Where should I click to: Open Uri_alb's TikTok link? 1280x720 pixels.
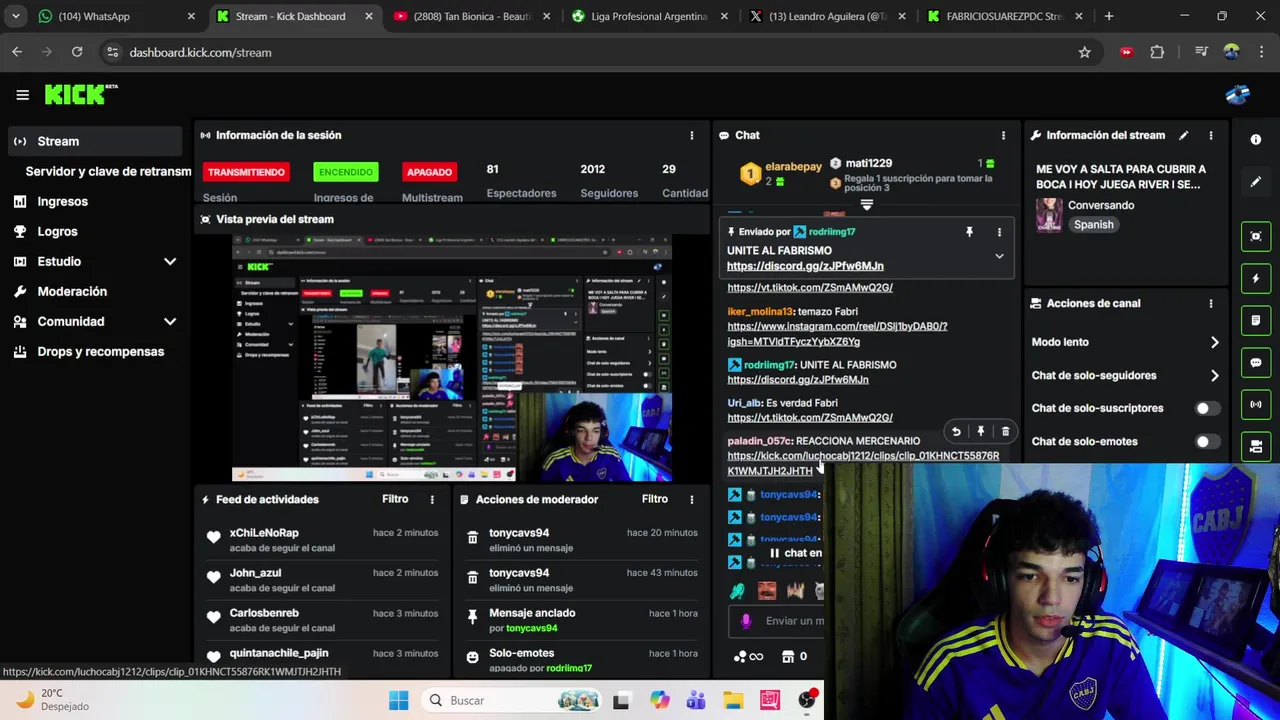810,418
